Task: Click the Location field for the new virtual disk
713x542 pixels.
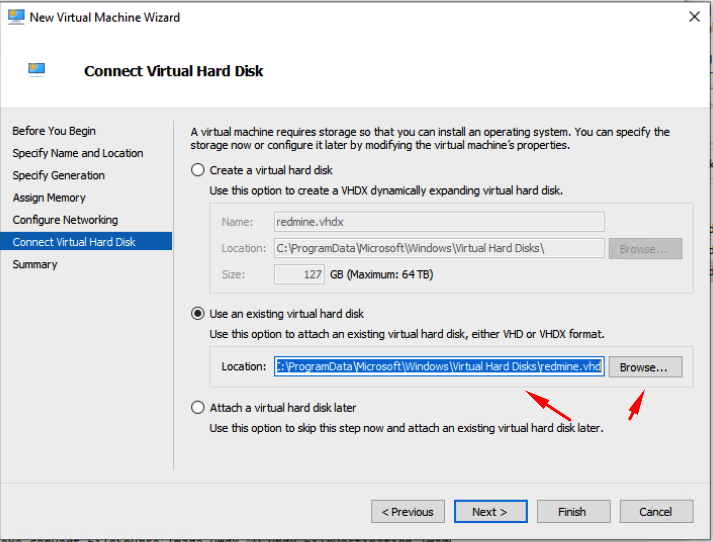Action: point(439,248)
